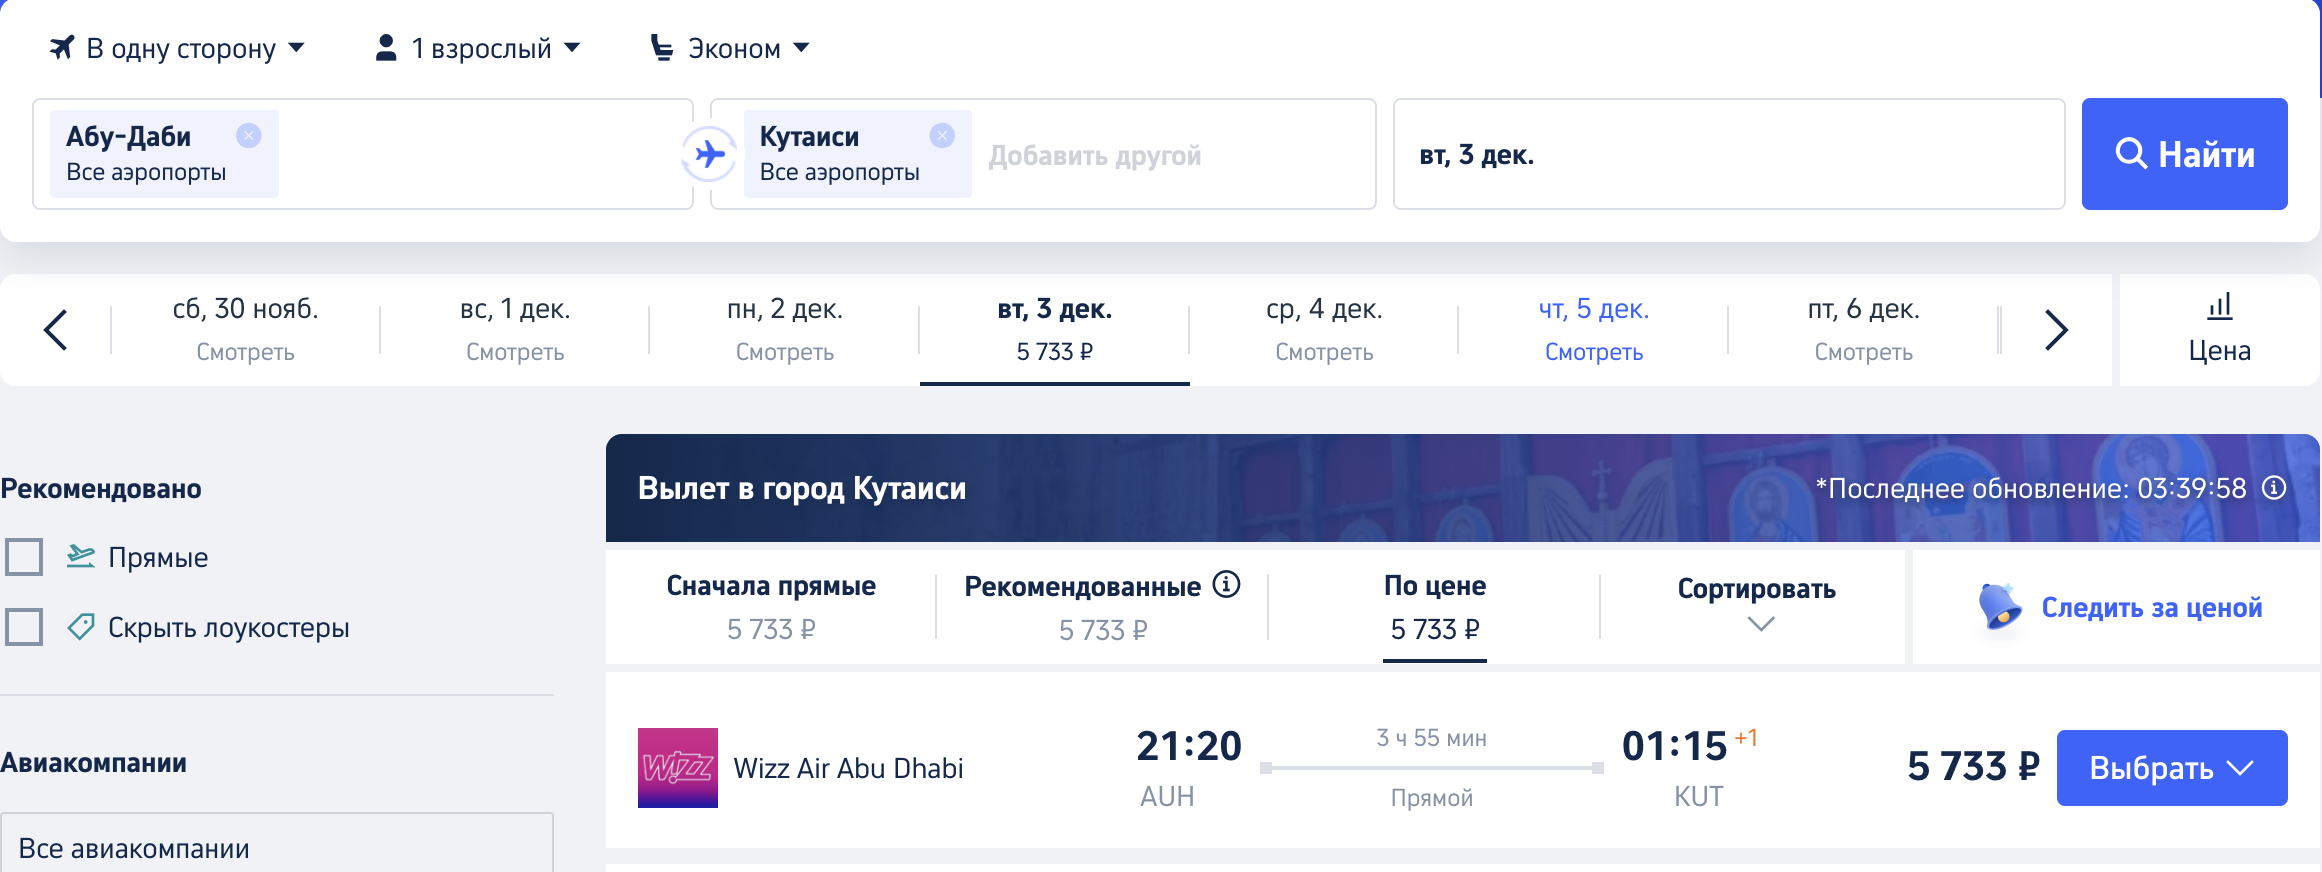Switch to Сначала прямые sorting tab
The image size is (2322, 872).
[x=771, y=606]
